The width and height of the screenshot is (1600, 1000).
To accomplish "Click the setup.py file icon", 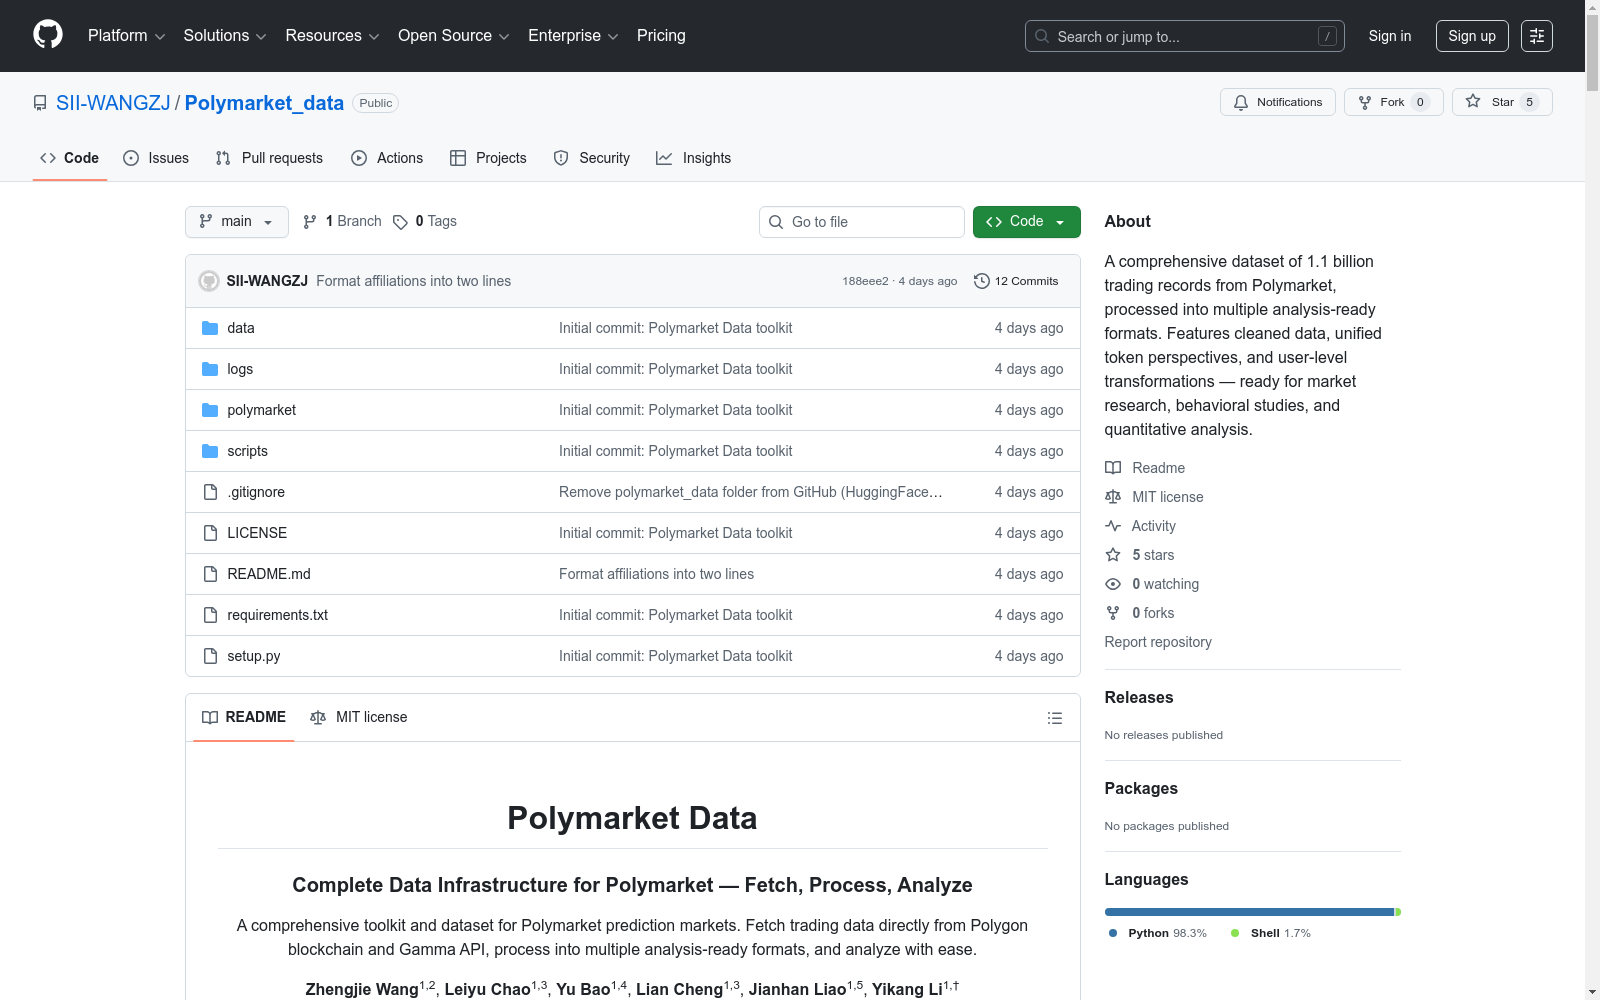I will [x=210, y=656].
